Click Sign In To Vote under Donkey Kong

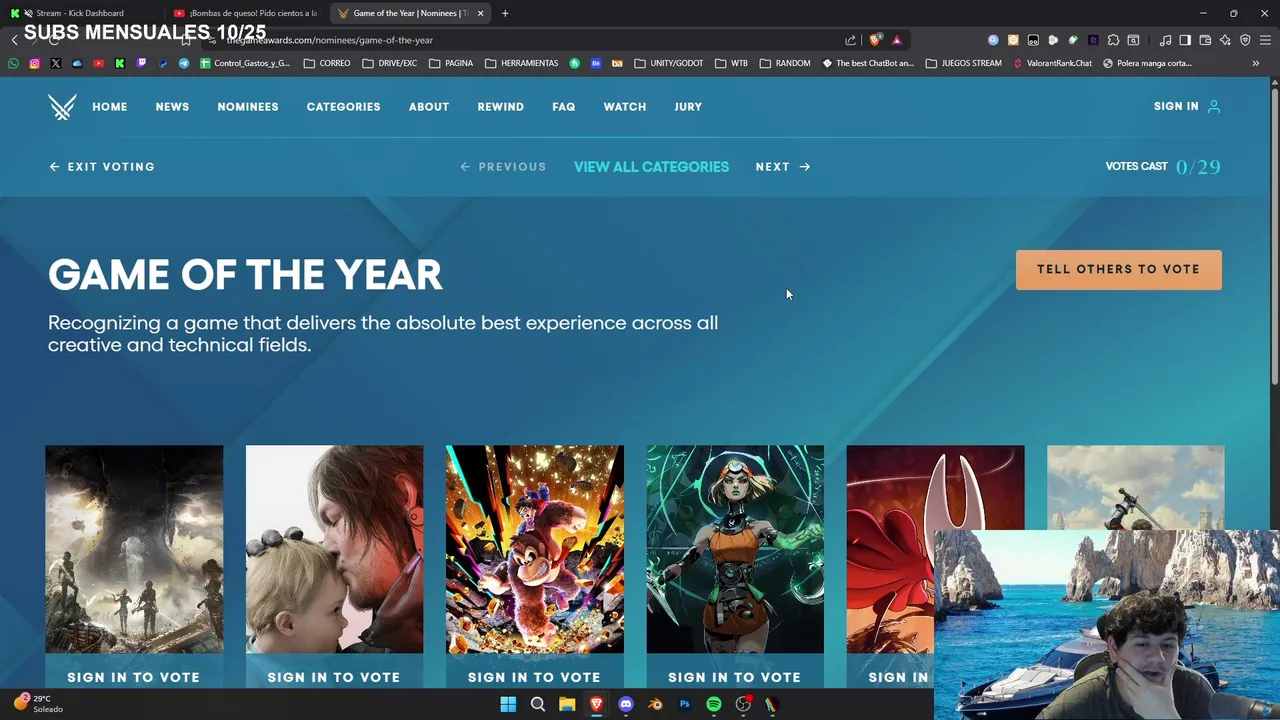(x=534, y=677)
